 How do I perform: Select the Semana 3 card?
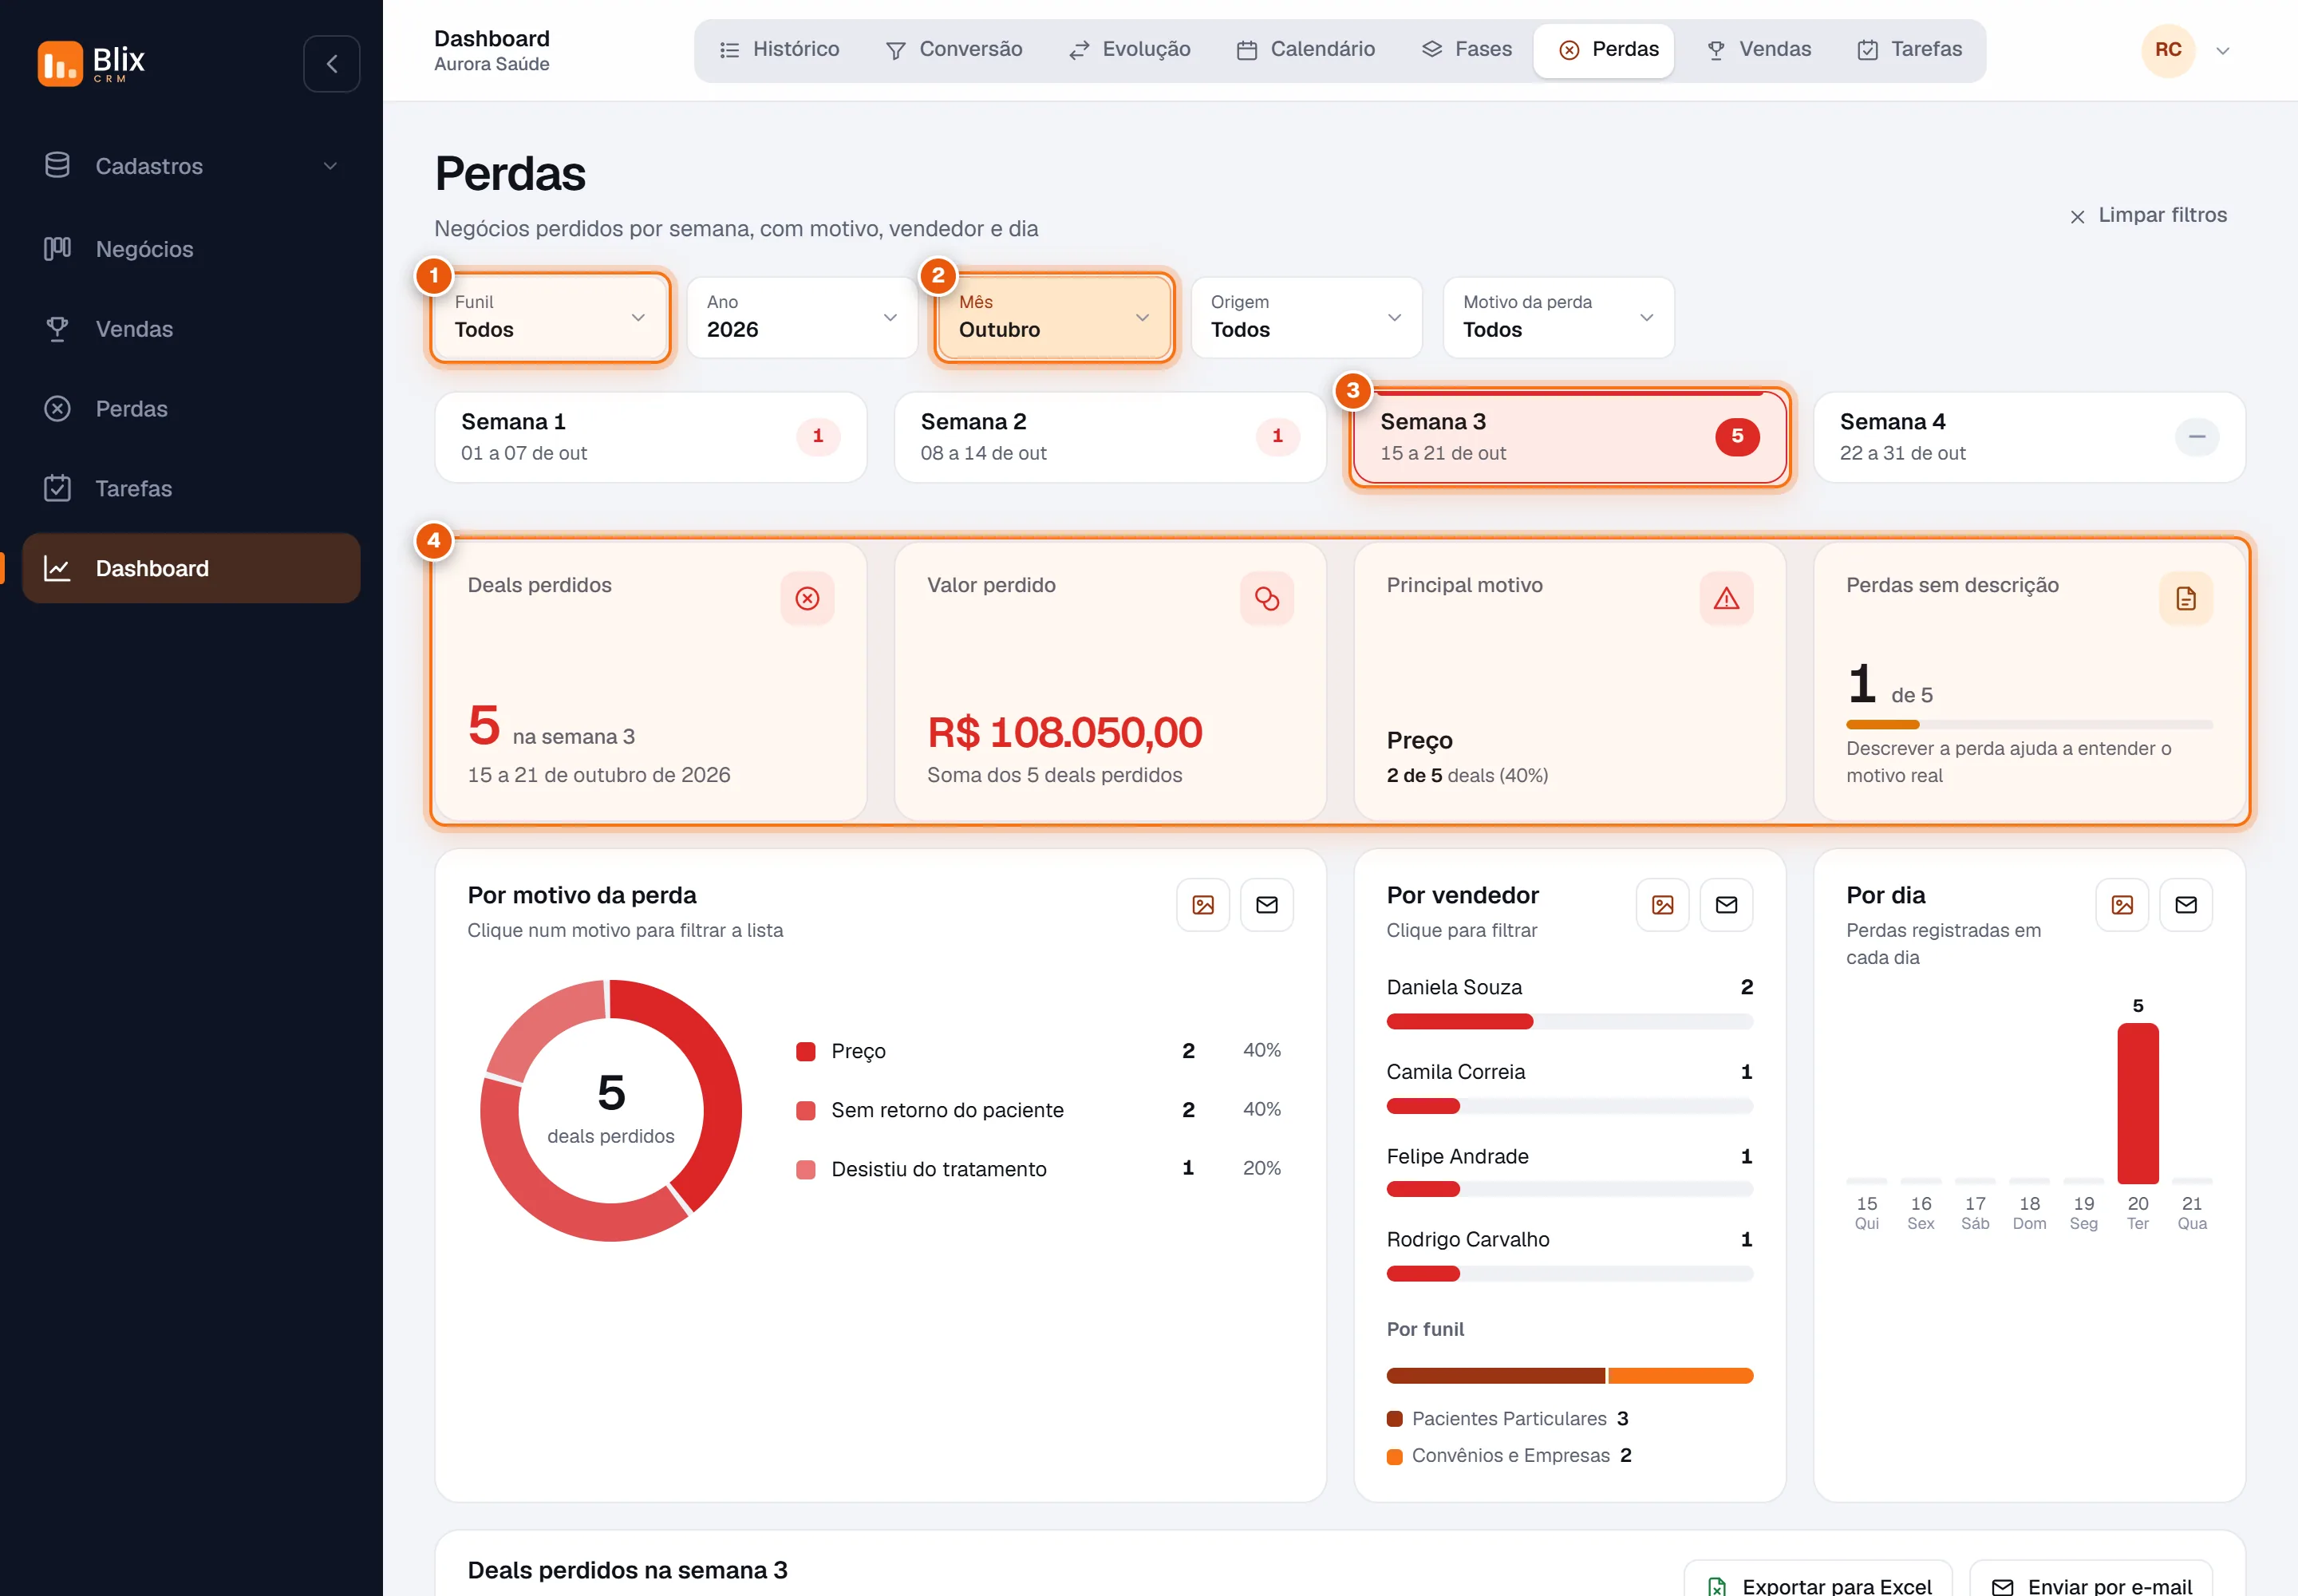pyautogui.click(x=1570, y=437)
